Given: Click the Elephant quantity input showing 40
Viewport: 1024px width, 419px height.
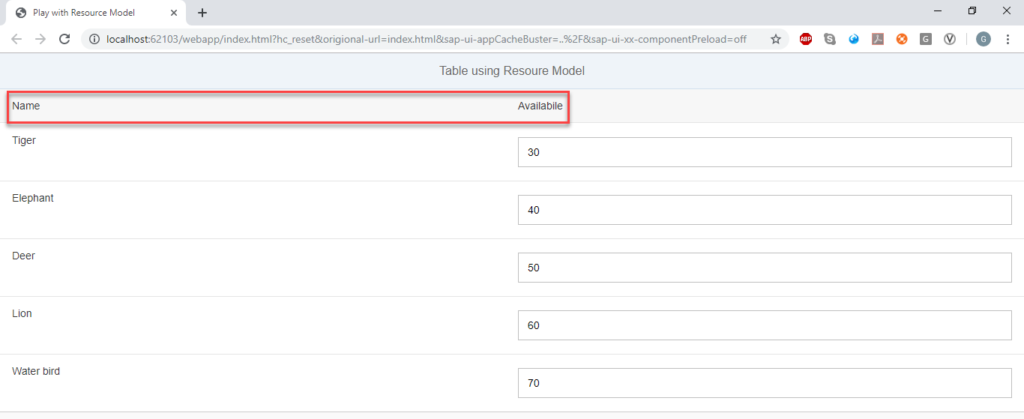Looking at the screenshot, I should click(x=765, y=210).
